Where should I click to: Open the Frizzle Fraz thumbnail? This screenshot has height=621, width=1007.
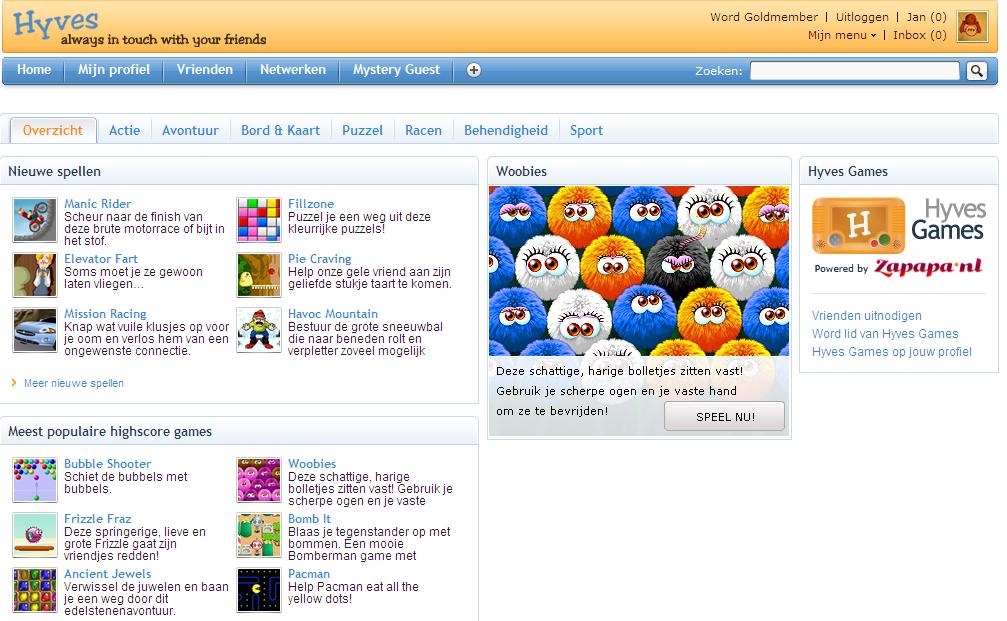click(35, 535)
